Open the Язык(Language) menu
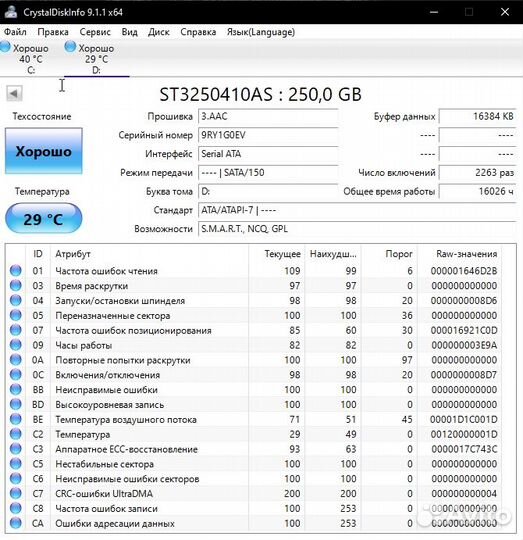523x540 pixels. [x=261, y=32]
